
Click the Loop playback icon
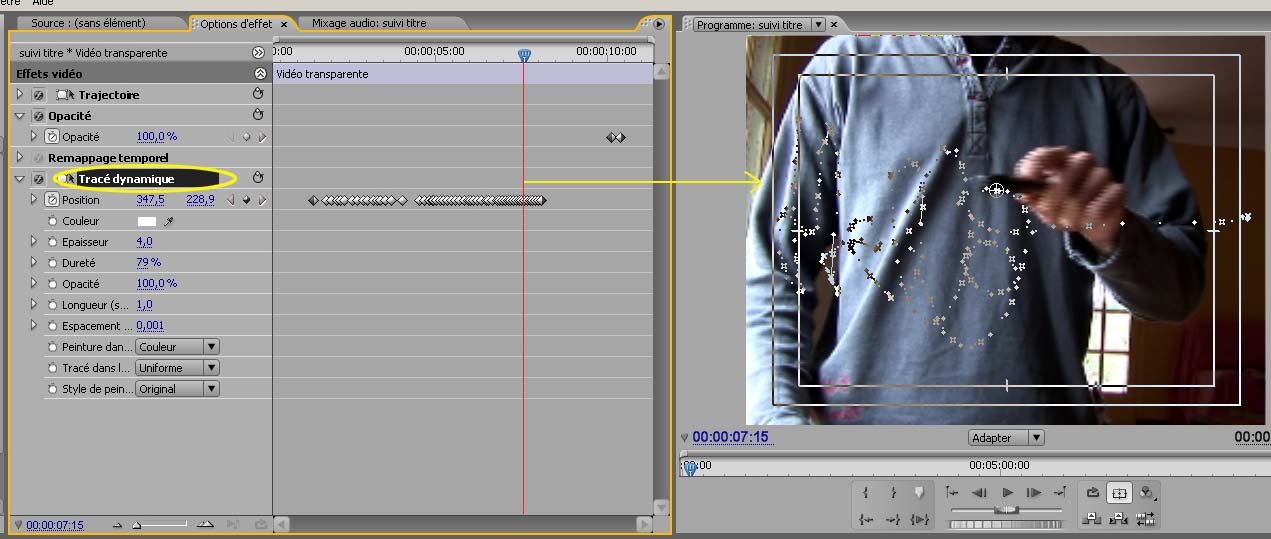pos(1092,492)
